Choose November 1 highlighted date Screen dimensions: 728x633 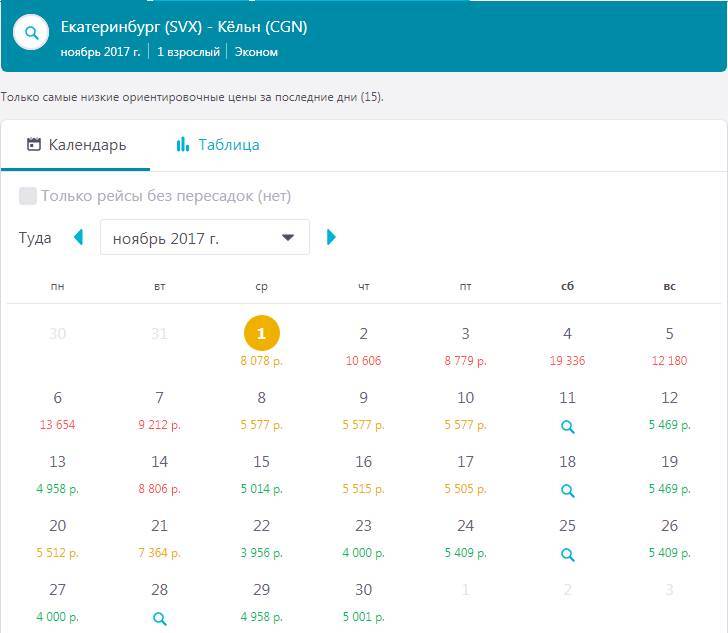(262, 334)
